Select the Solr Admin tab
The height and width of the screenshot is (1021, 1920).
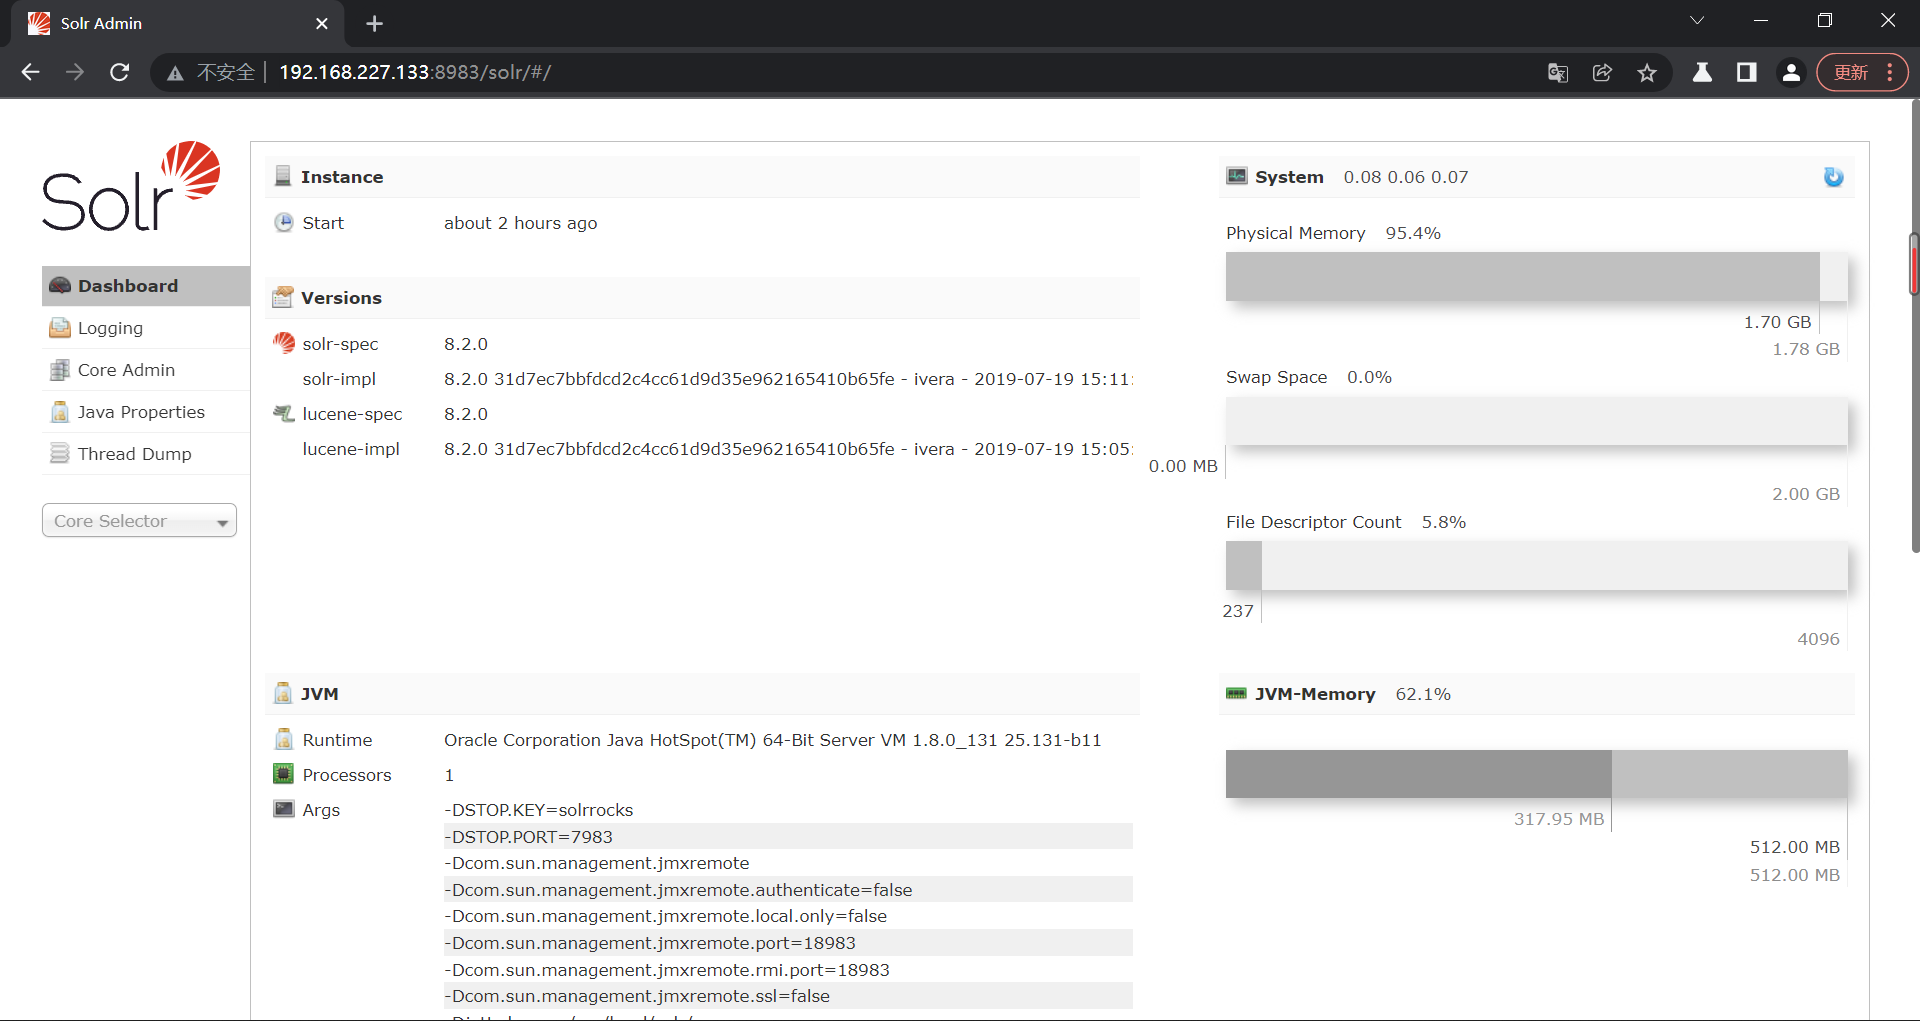pos(176,24)
